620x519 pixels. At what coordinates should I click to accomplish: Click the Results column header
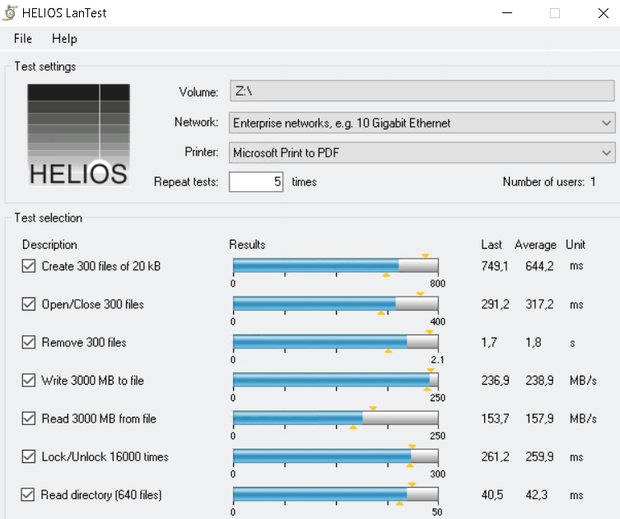(x=247, y=245)
